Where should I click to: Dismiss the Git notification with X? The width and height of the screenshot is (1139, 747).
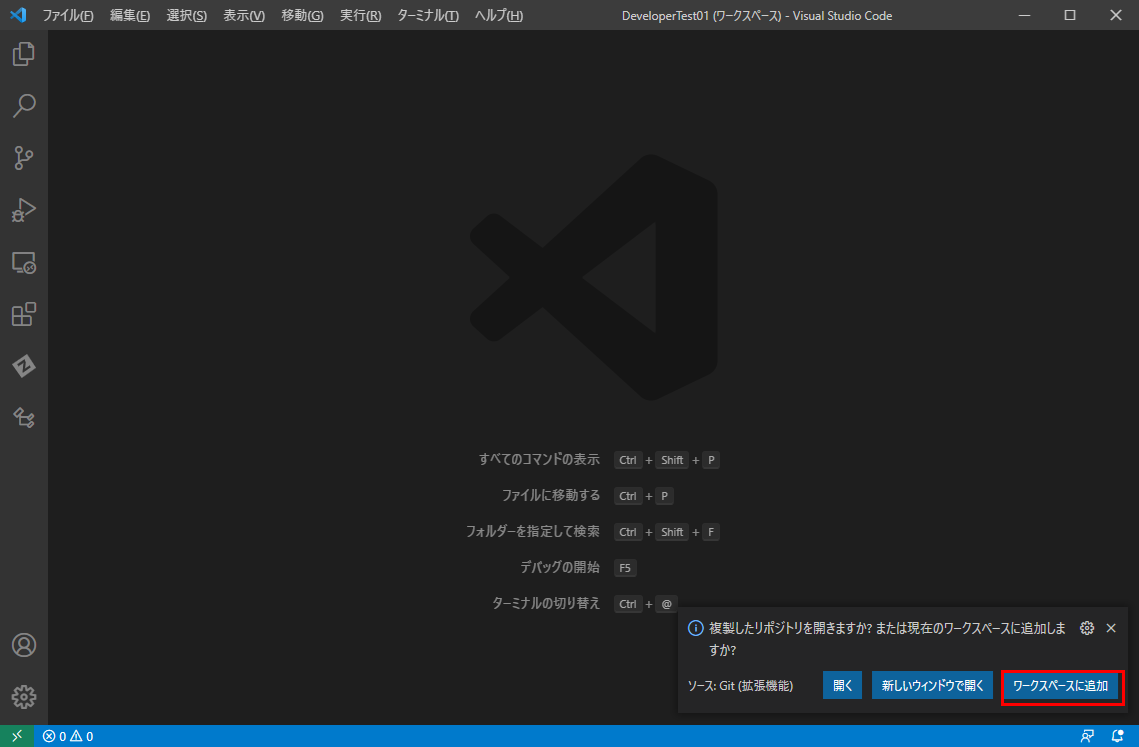[1111, 628]
